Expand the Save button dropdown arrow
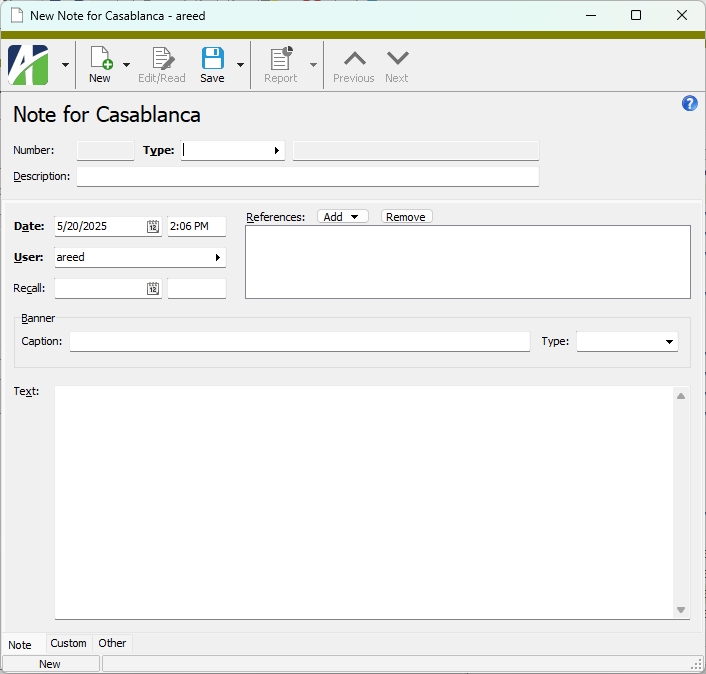 pos(240,66)
